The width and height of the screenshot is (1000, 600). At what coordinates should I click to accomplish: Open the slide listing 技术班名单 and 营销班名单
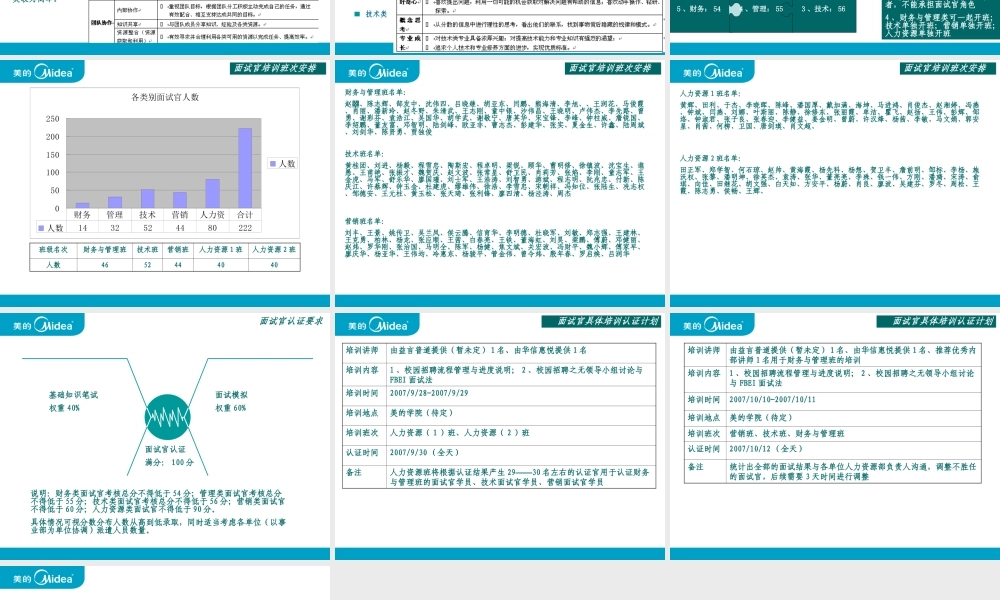(500, 184)
